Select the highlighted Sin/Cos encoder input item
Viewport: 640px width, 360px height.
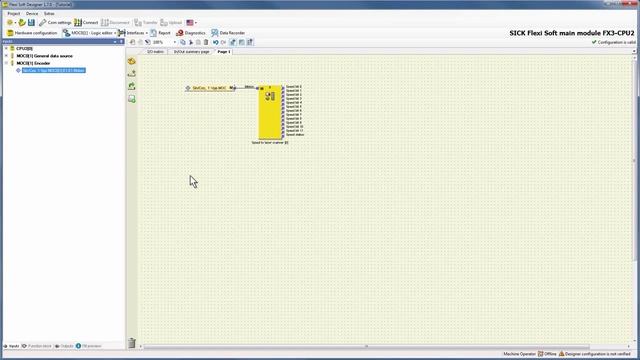click(53, 70)
